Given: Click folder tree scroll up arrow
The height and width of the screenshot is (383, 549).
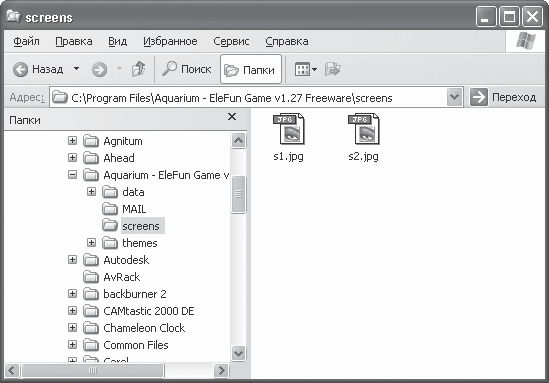Looking at the screenshot, I should (x=238, y=140).
